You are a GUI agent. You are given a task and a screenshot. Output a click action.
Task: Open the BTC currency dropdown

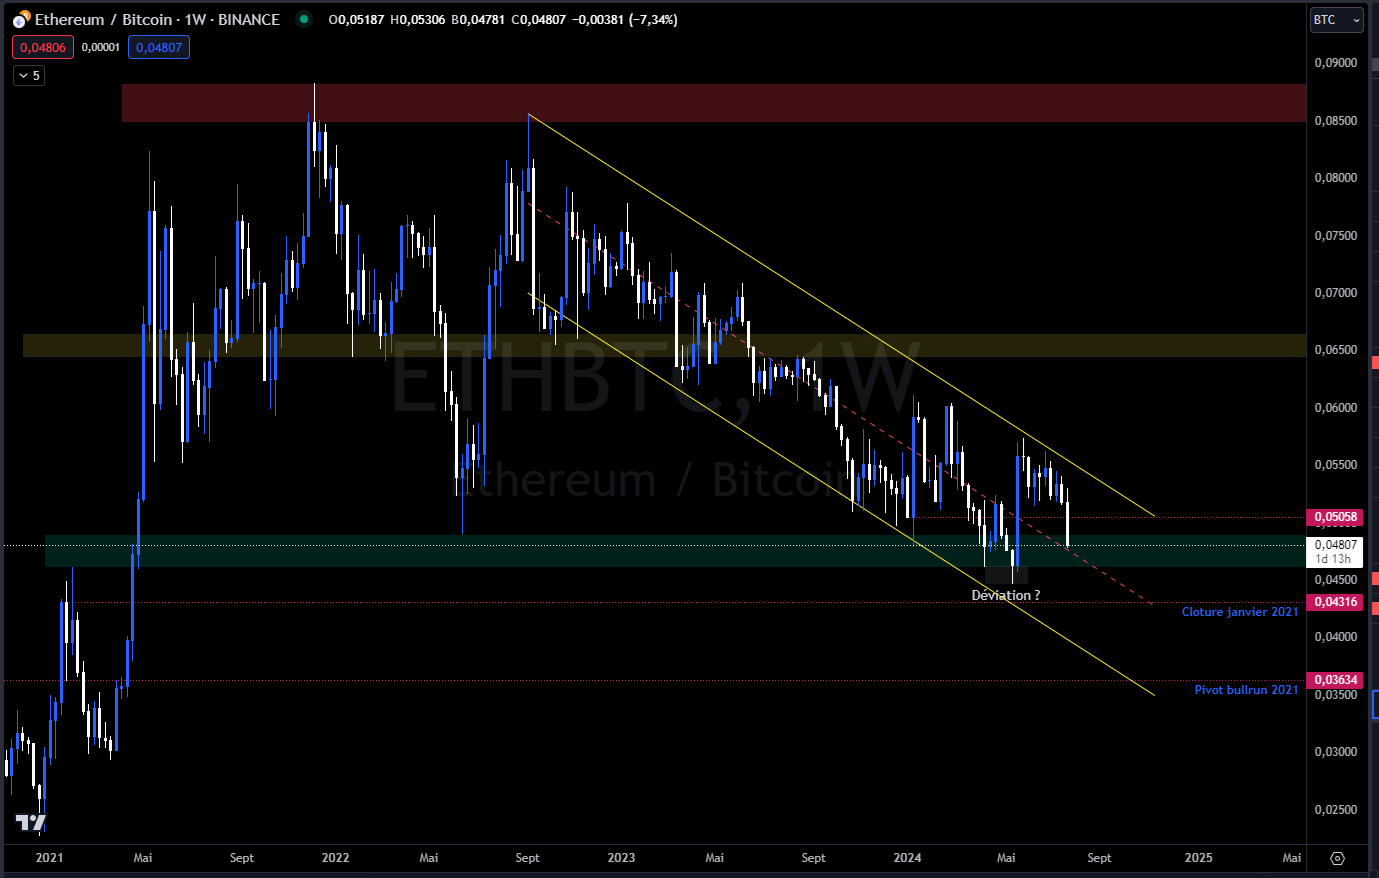1336,20
